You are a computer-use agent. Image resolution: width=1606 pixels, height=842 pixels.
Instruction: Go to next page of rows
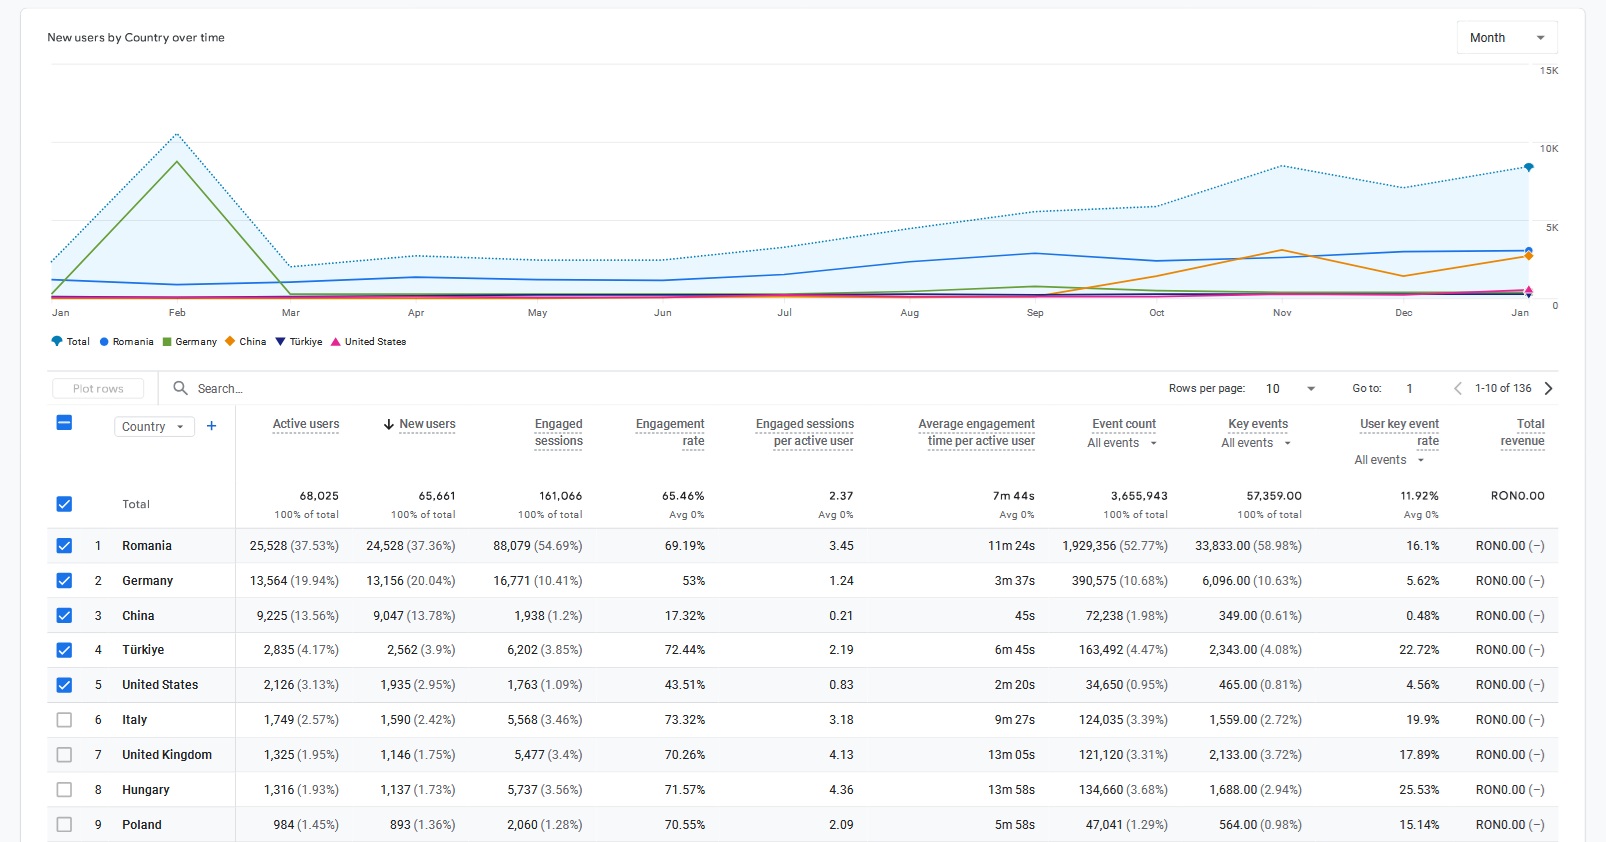[1548, 388]
